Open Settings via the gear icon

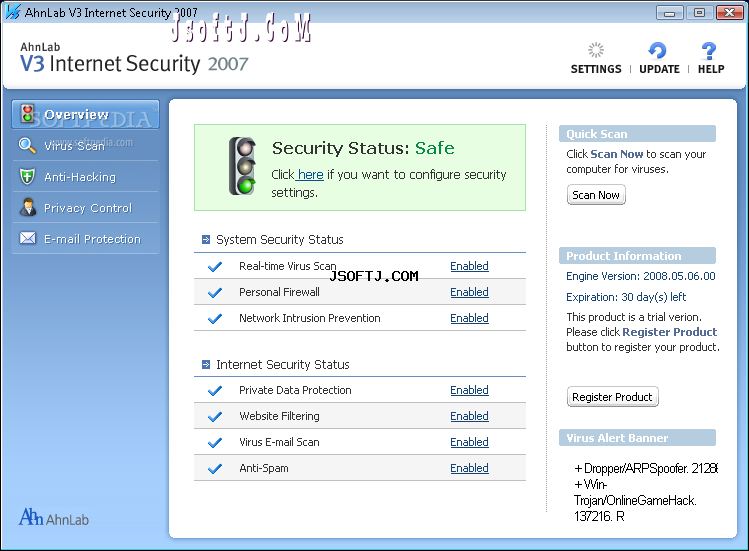coord(596,50)
